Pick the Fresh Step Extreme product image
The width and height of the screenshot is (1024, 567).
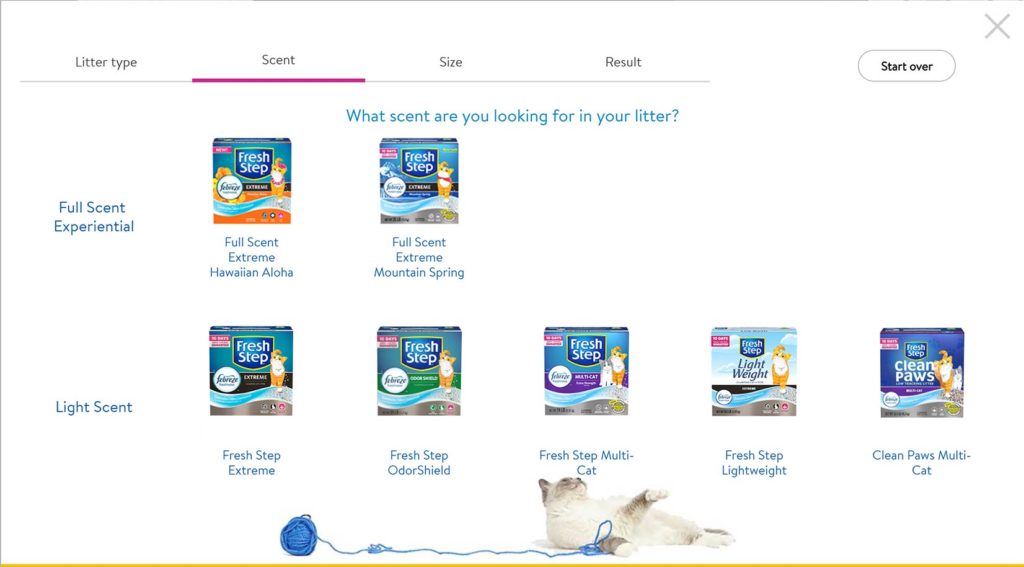point(251,370)
